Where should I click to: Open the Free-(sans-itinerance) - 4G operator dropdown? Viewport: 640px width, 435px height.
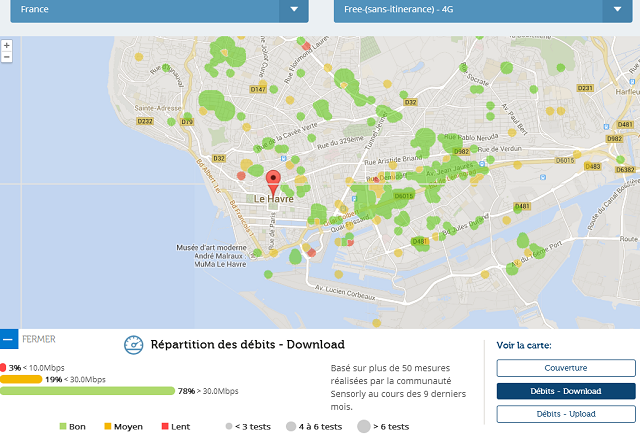pos(483,9)
